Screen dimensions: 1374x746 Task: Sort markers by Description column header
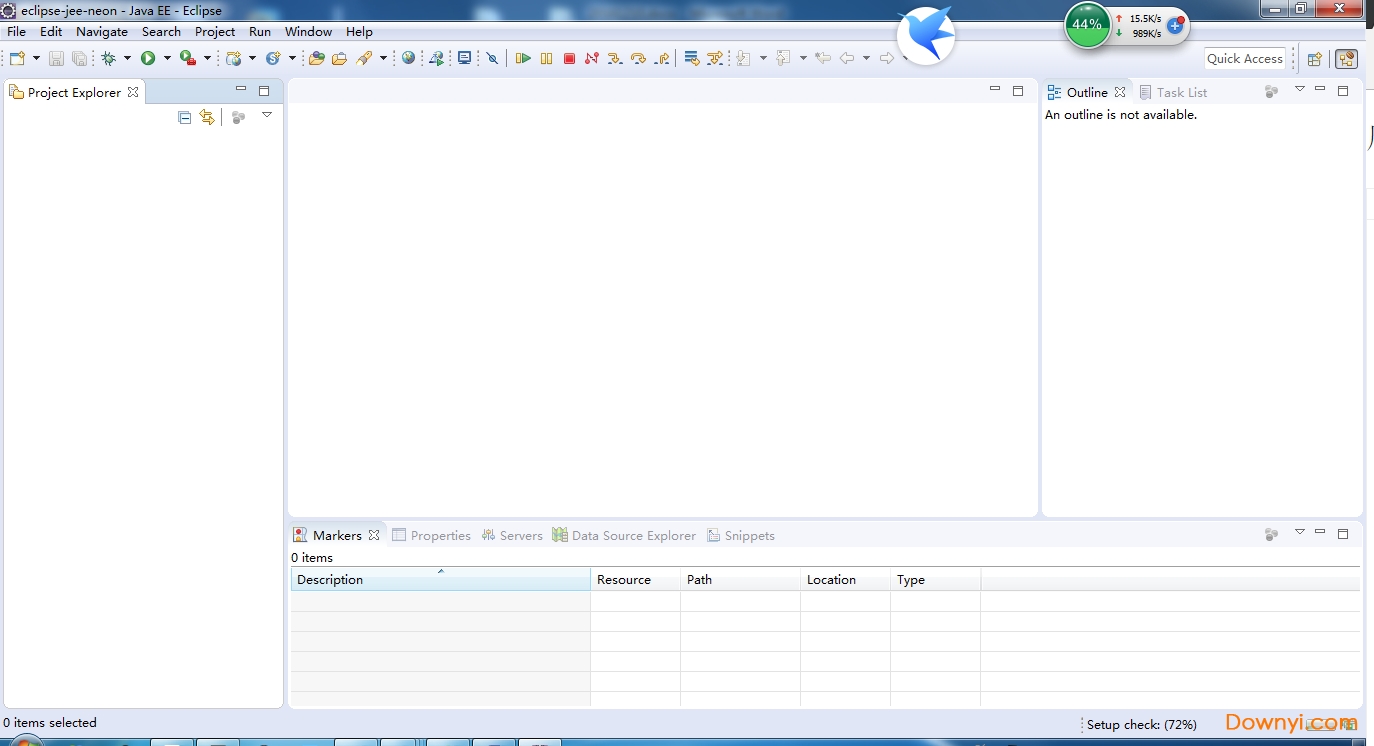(x=440, y=579)
